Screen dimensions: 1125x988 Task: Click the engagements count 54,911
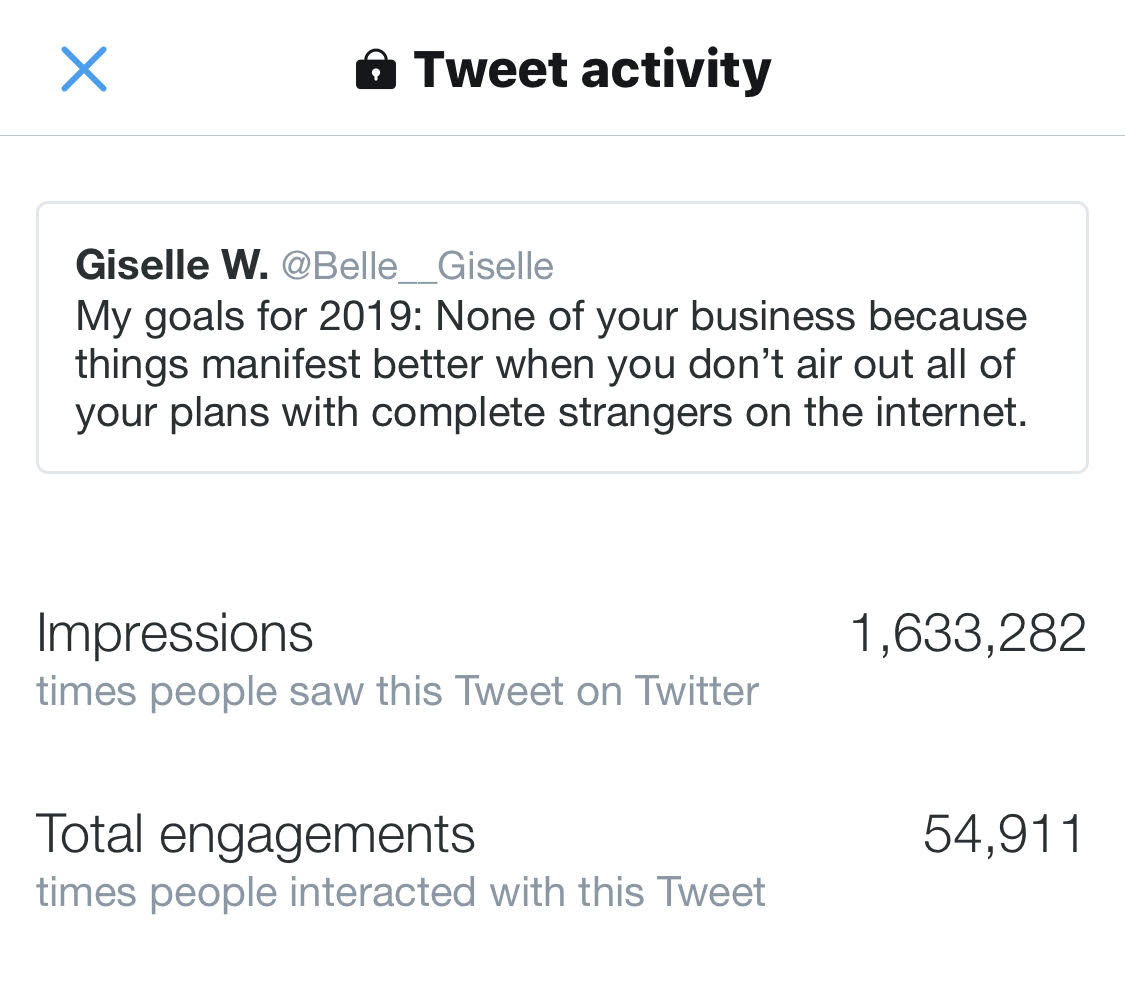tap(1003, 834)
